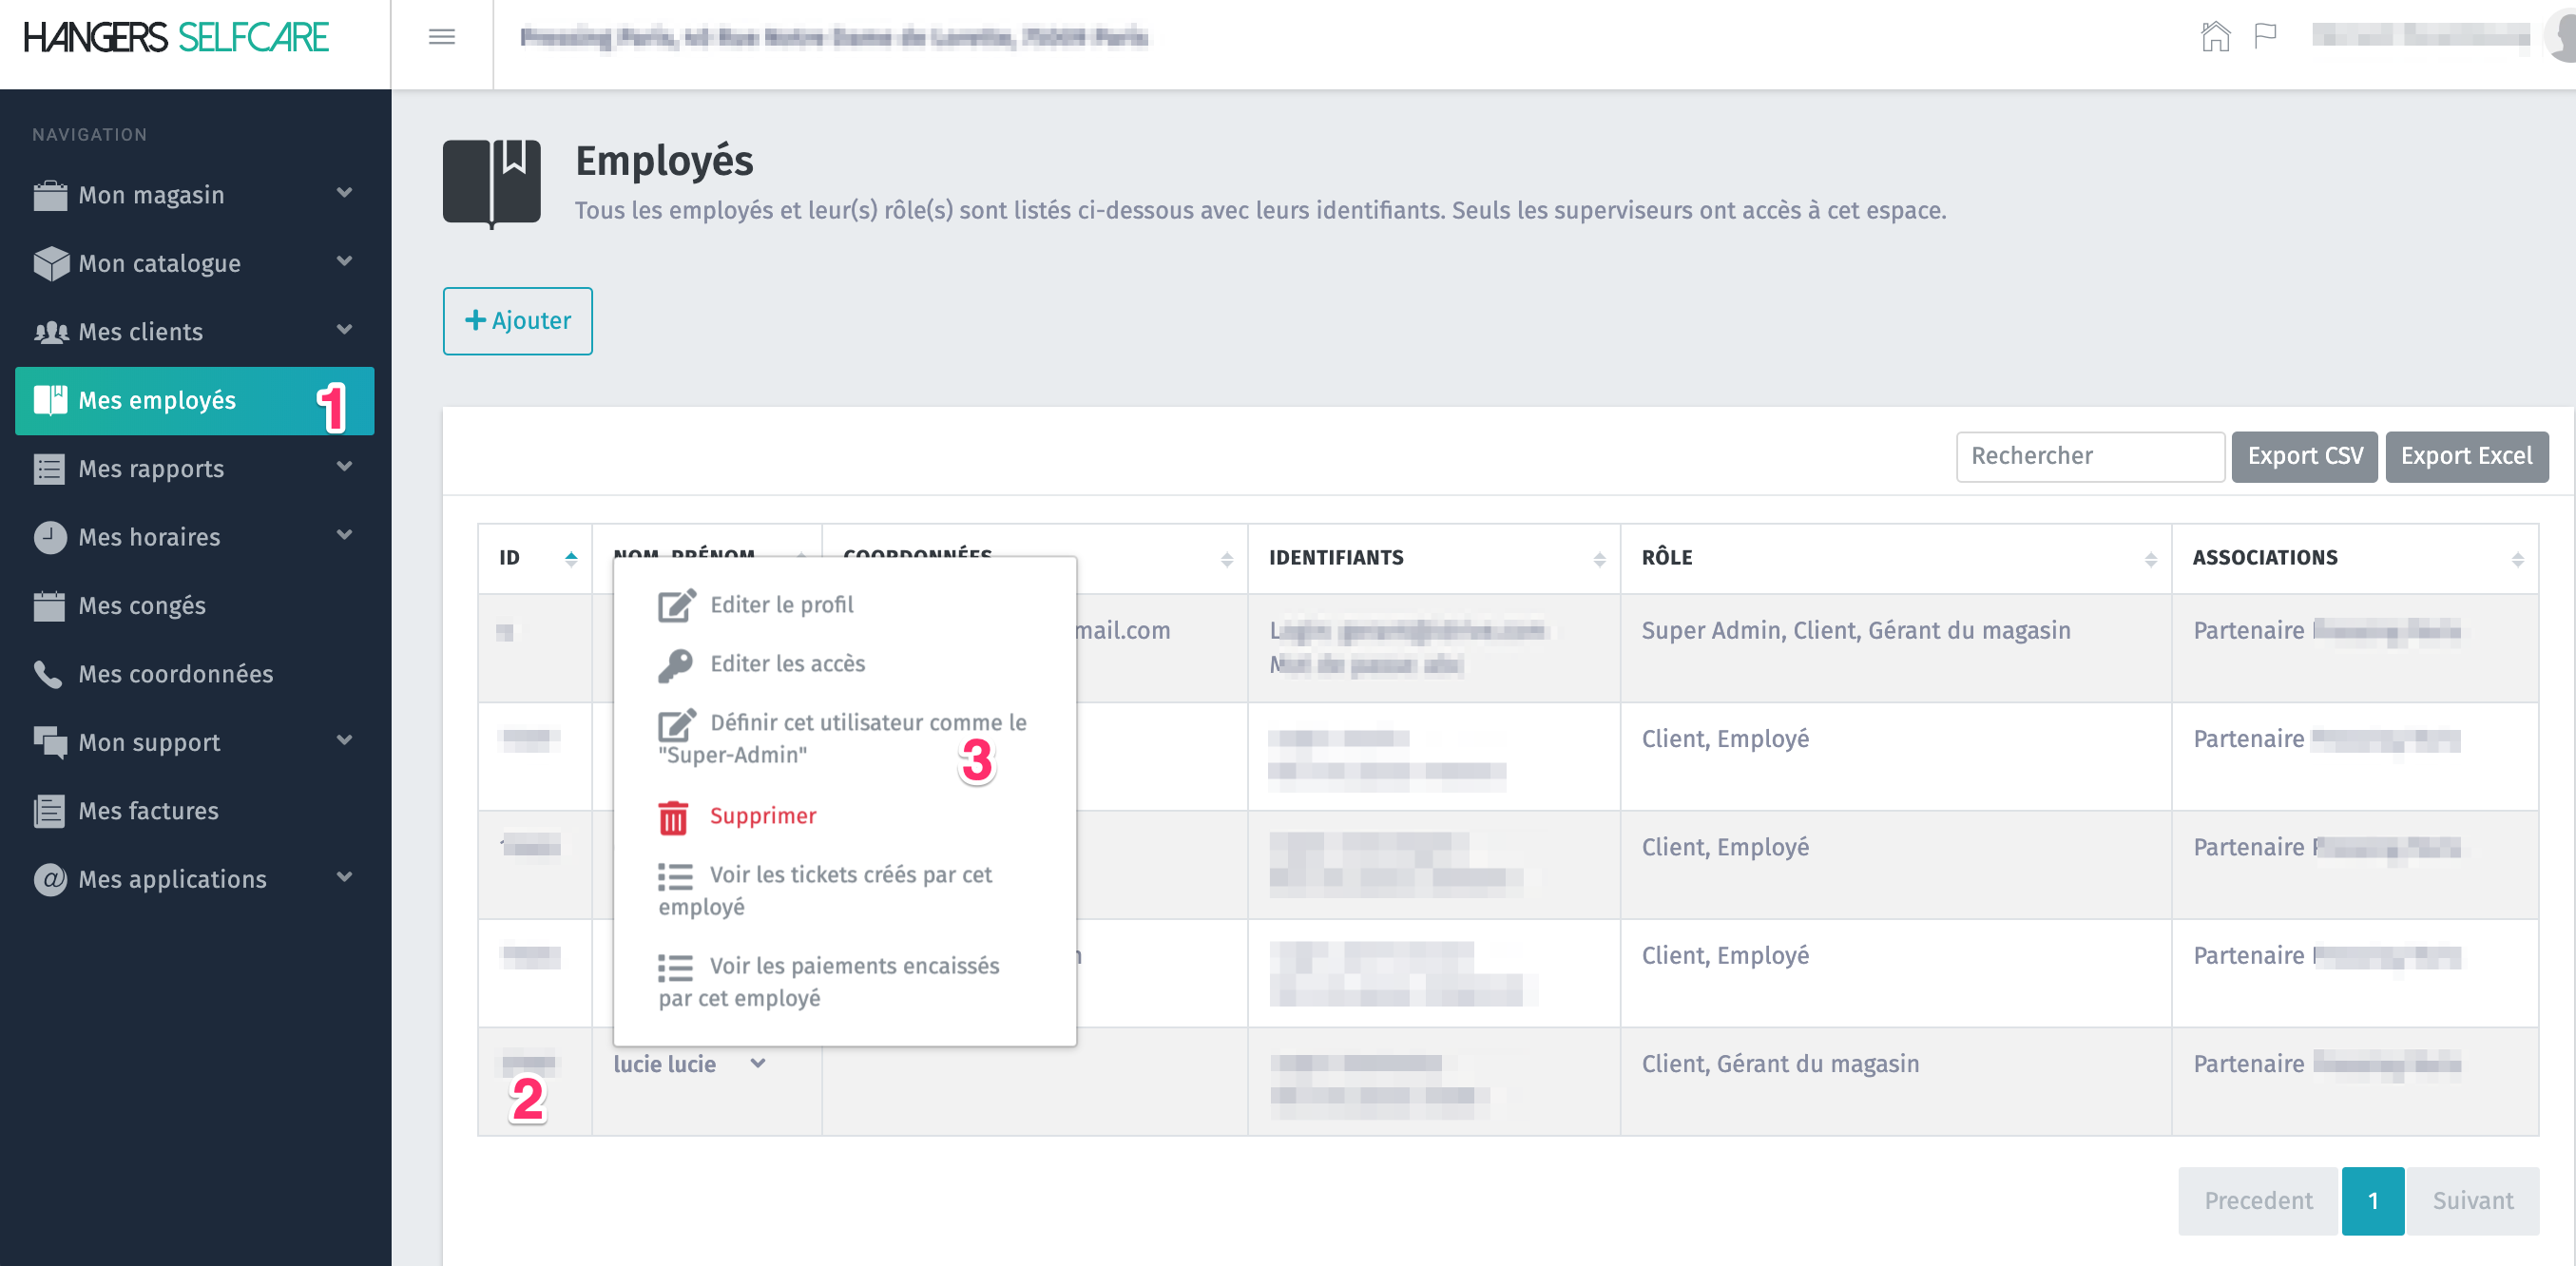This screenshot has height=1266, width=2576.
Task: Click the hamburger menu icon
Action: pyautogui.click(x=441, y=38)
